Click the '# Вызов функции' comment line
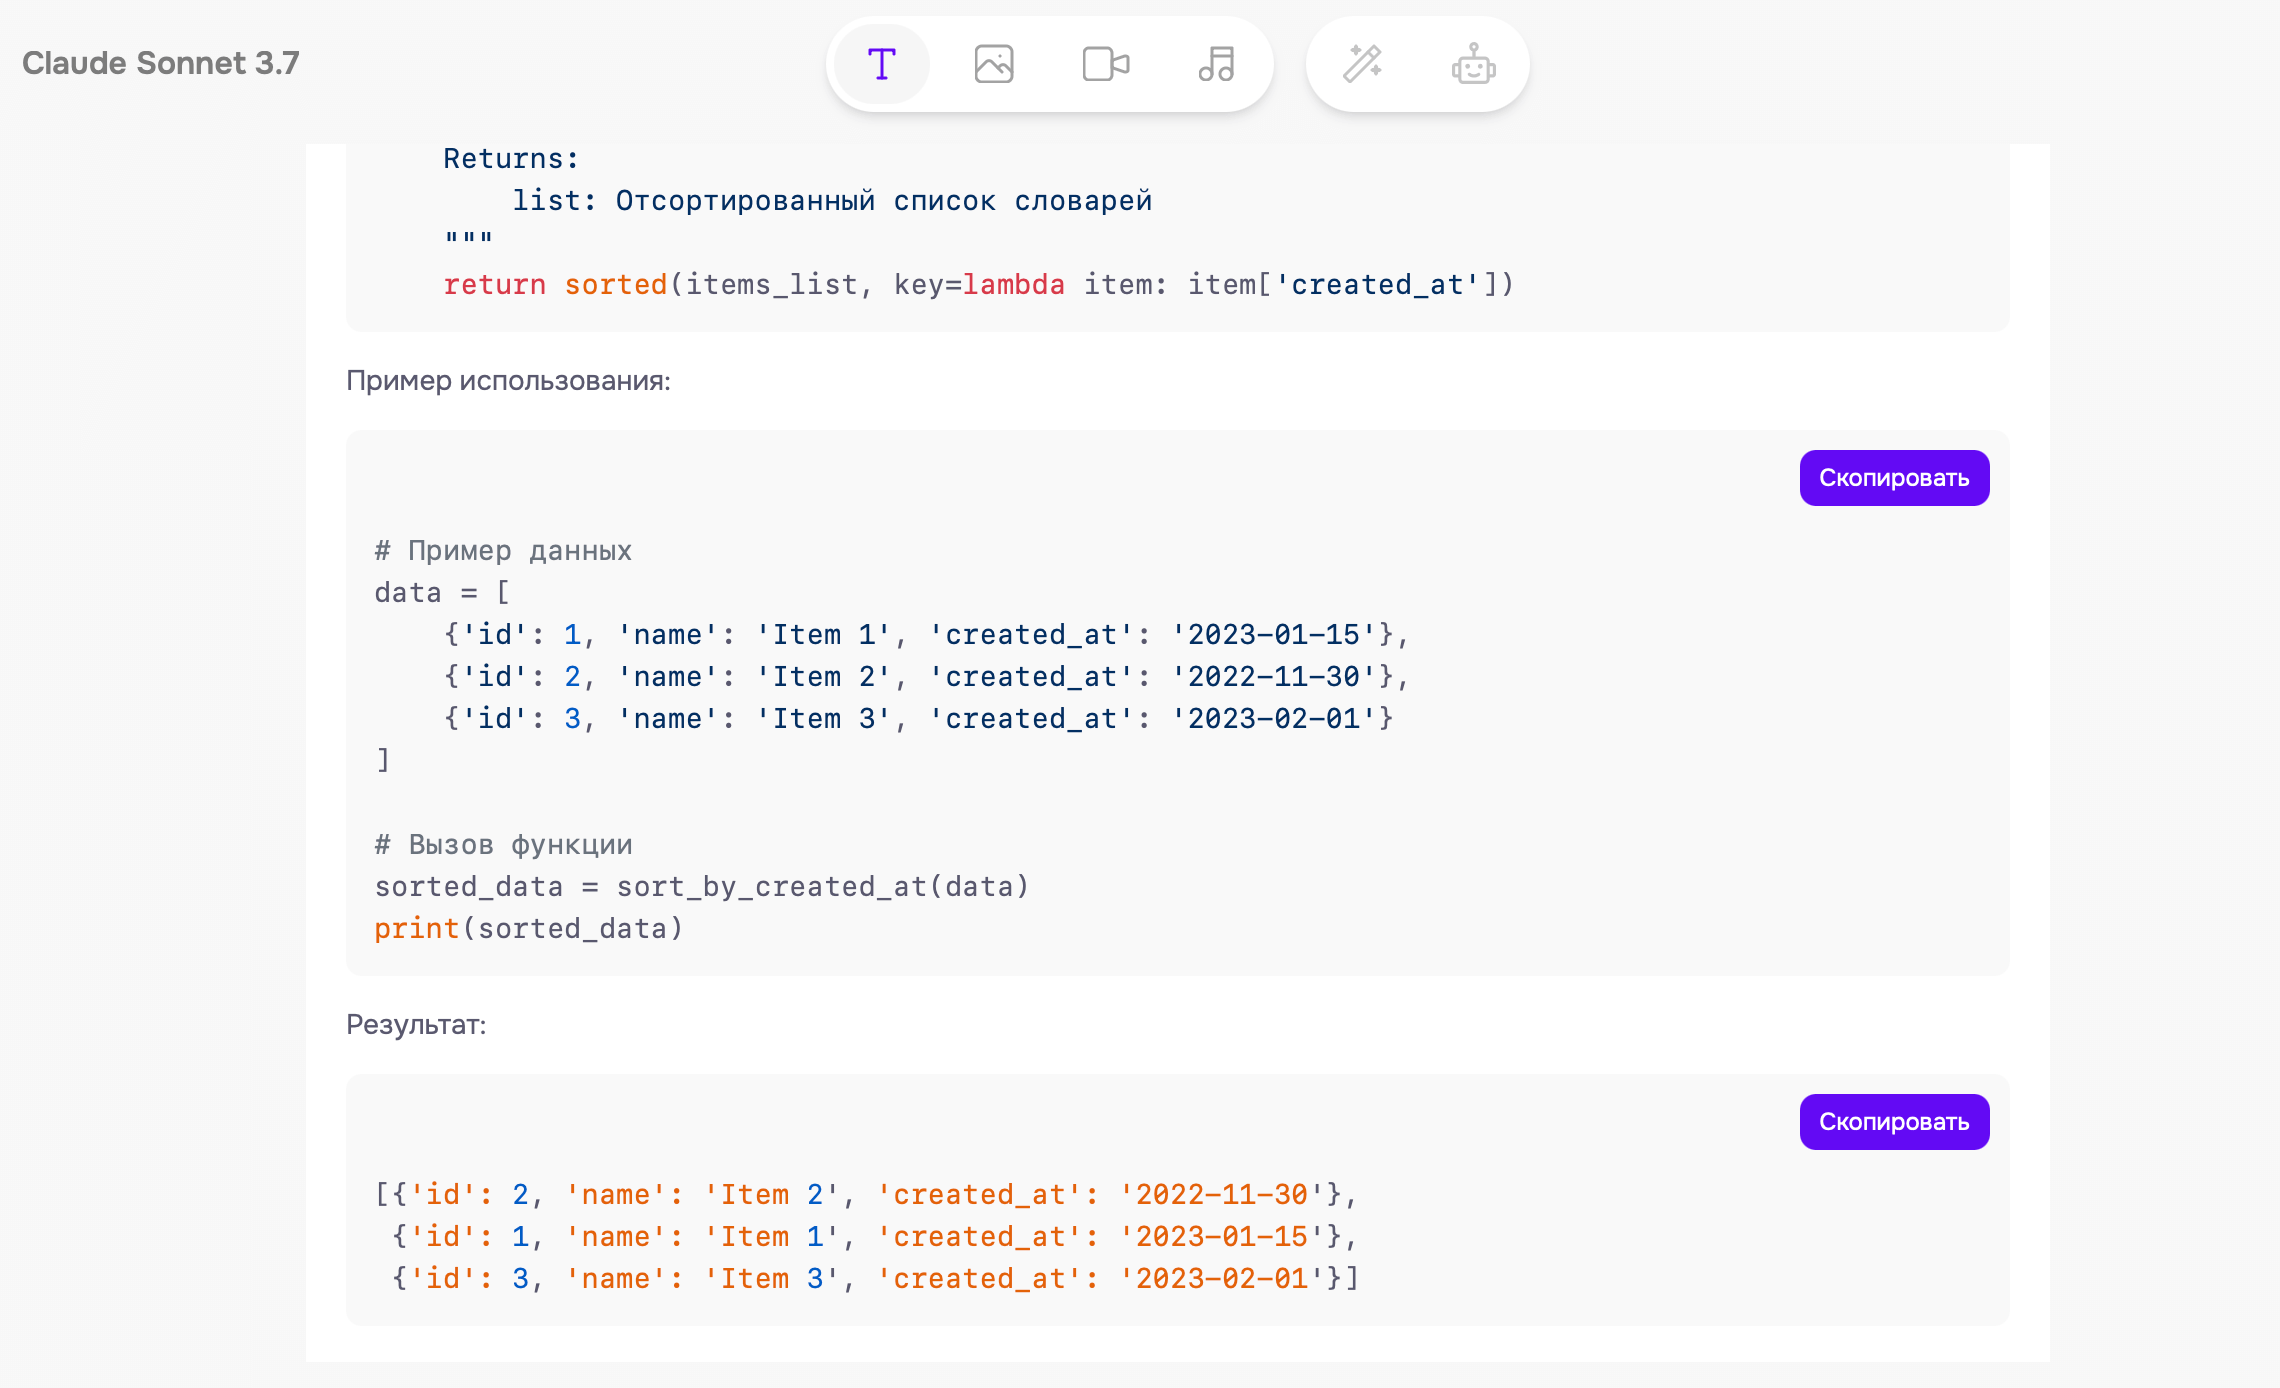This screenshot has width=2280, height=1388. 503,845
